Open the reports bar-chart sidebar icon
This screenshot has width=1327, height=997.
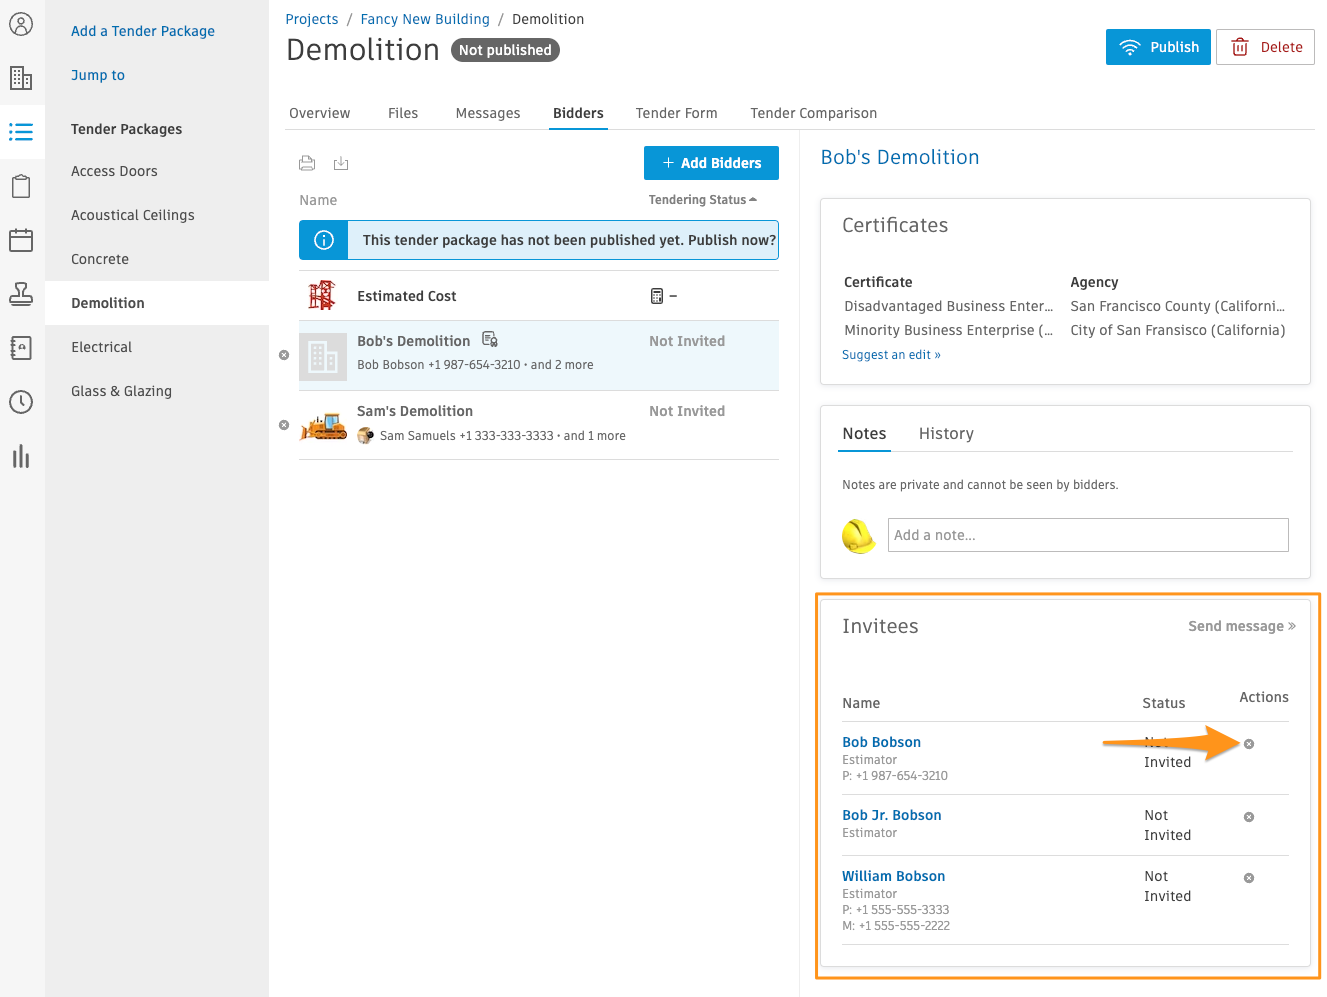point(21,456)
